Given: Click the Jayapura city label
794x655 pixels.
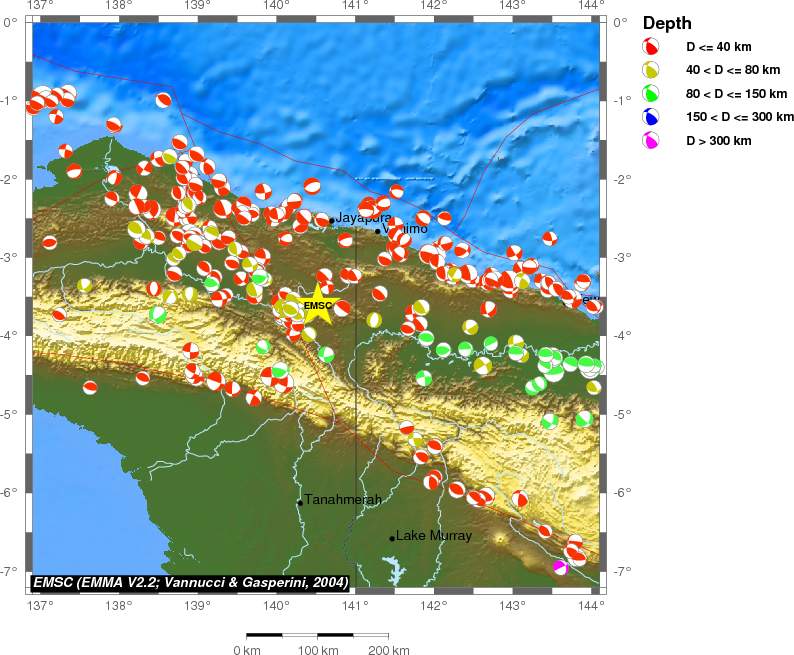Looking at the screenshot, I should pos(363,217).
